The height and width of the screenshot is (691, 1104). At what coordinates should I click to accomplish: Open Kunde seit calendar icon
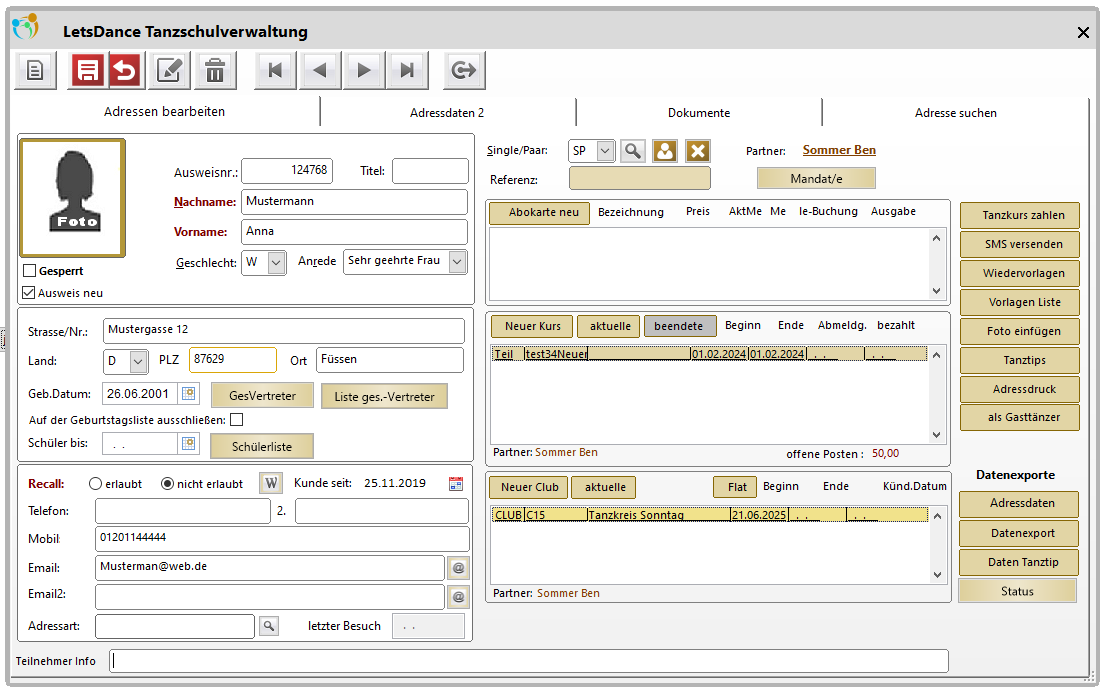click(x=456, y=483)
